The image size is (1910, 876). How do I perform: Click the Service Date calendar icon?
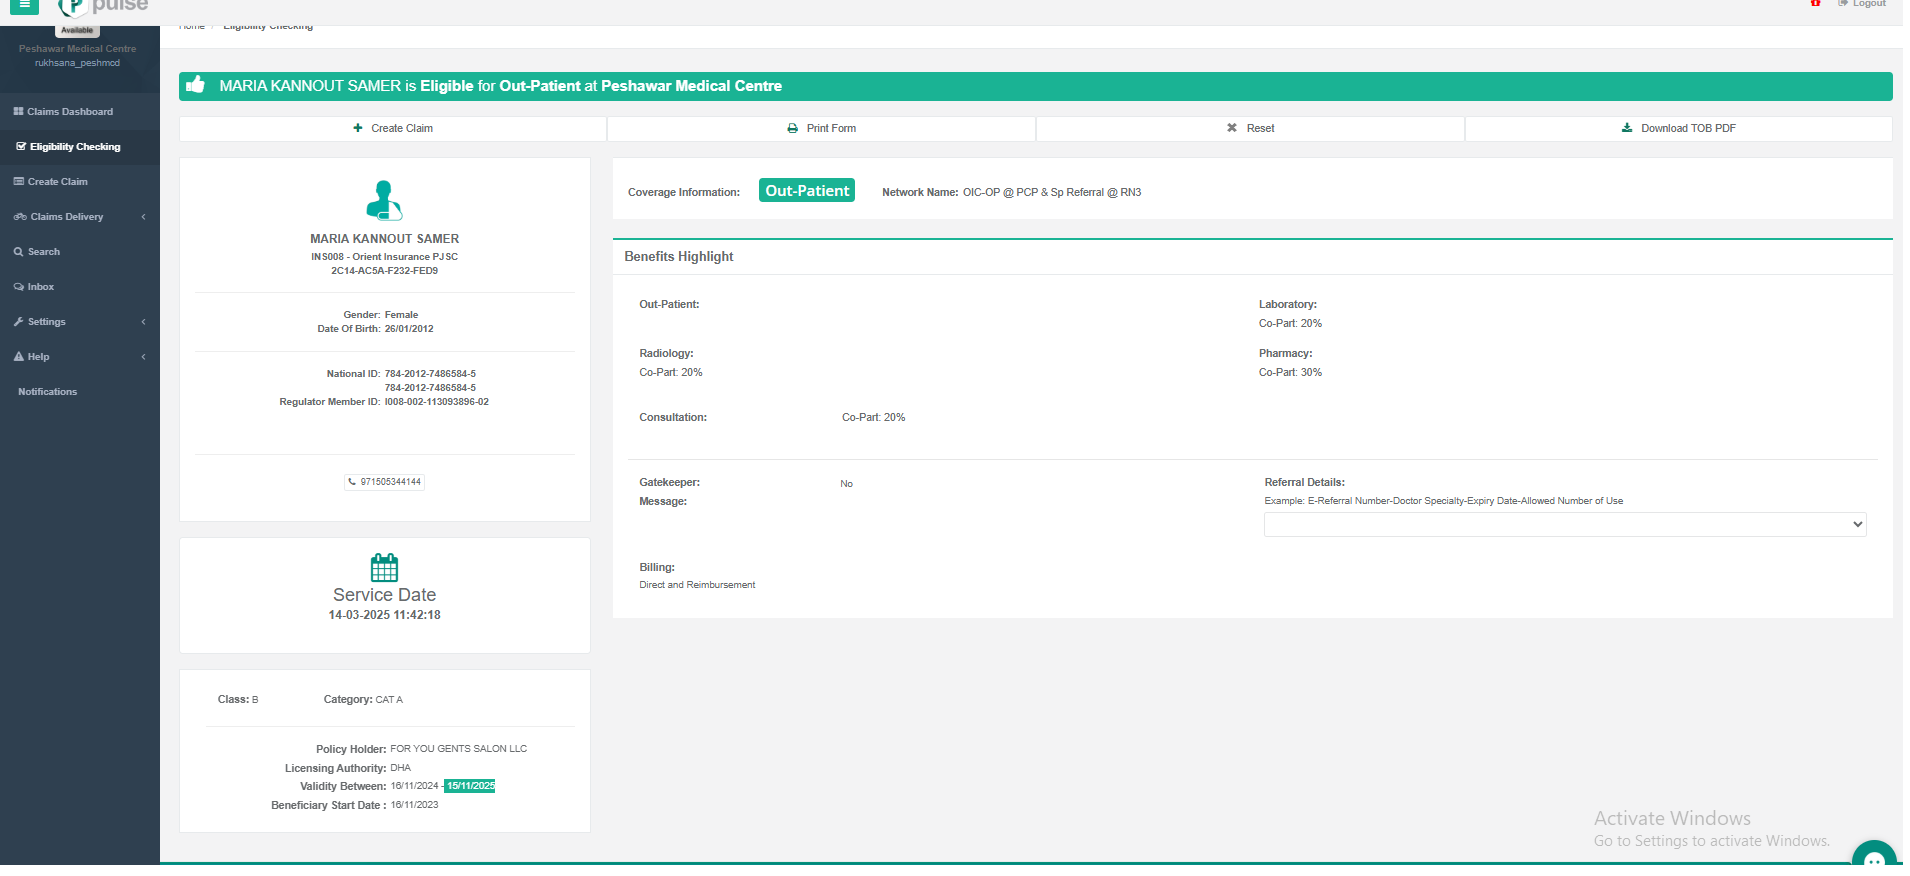[384, 568]
